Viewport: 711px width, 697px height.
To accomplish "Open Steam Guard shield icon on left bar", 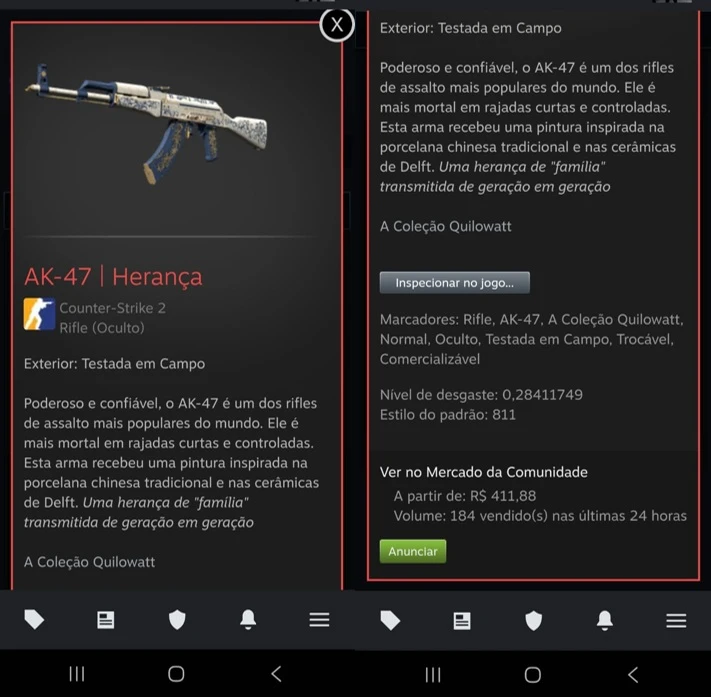I will click(x=177, y=619).
